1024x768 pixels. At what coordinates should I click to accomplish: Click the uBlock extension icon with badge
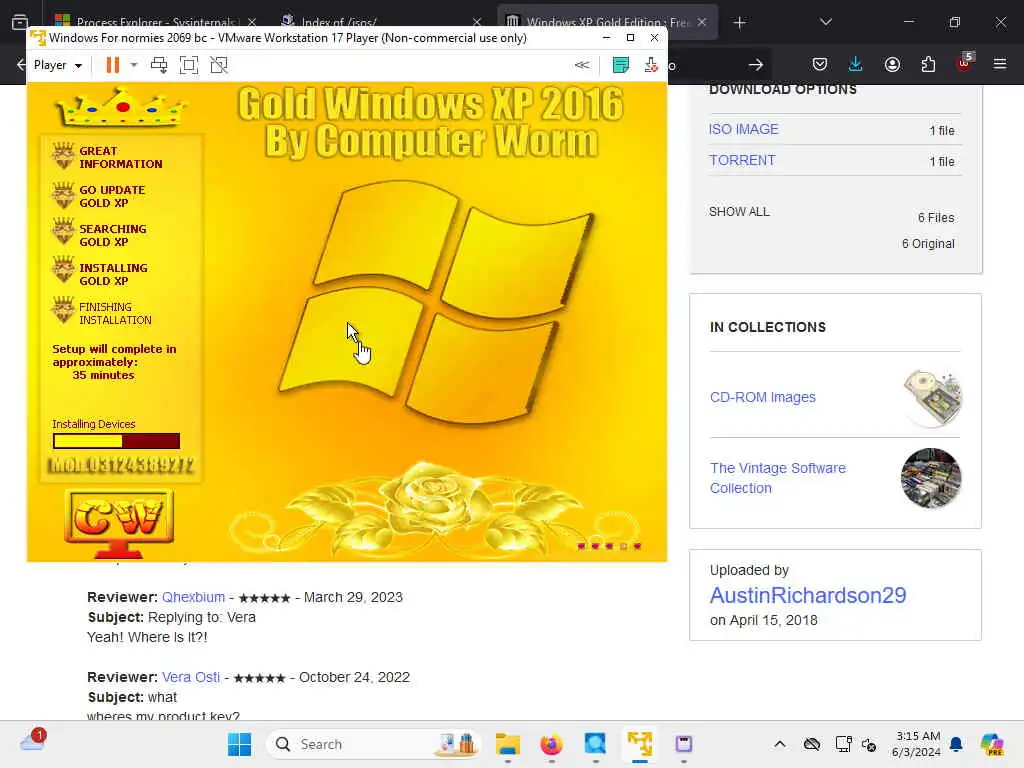tap(965, 63)
